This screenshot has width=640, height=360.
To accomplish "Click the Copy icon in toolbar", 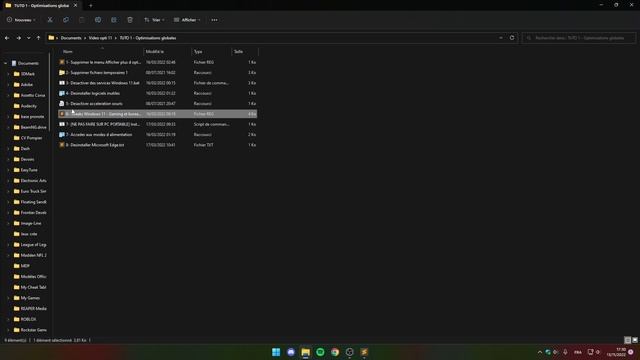I will point(66,20).
